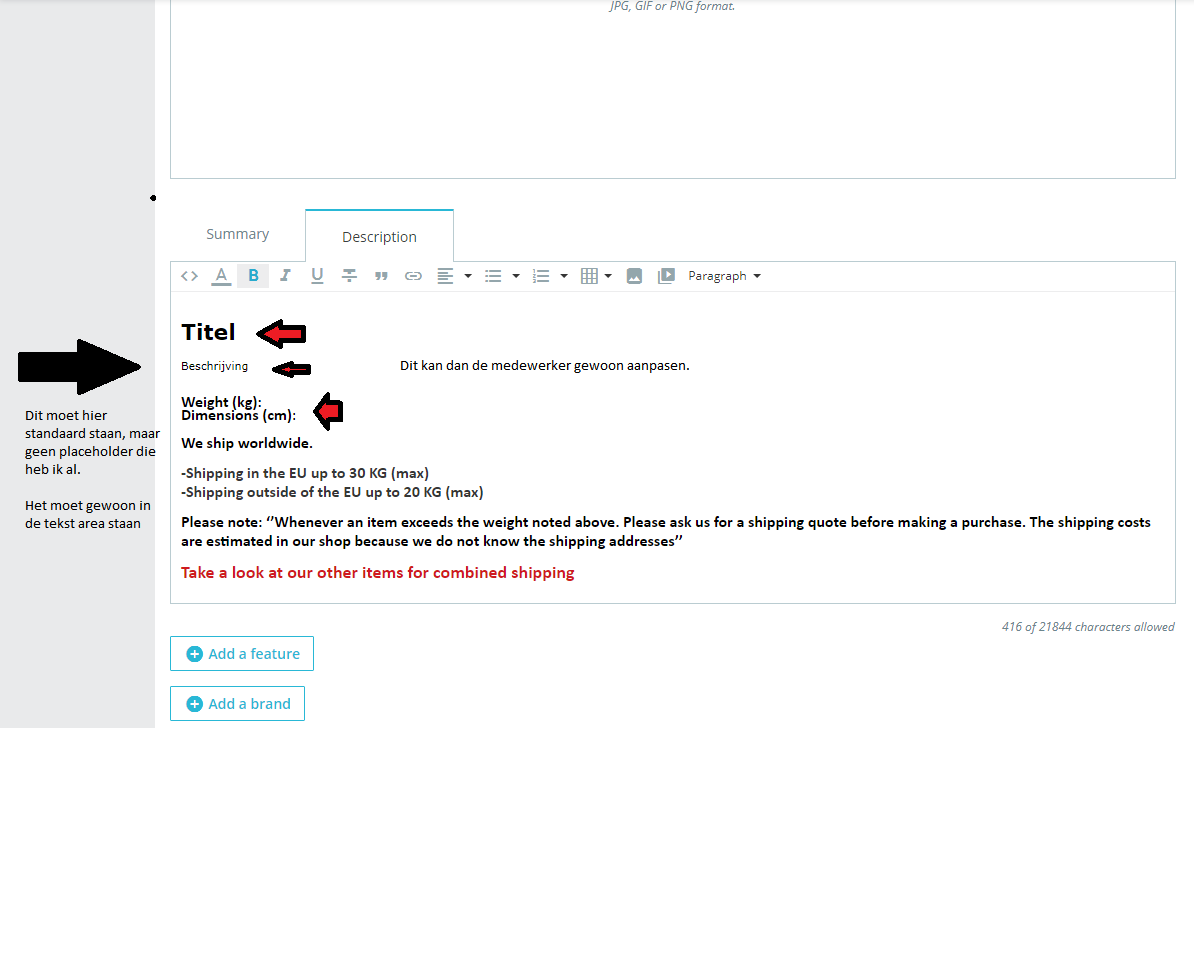
Task: Click the image upload area above the tabs
Action: click(x=672, y=89)
